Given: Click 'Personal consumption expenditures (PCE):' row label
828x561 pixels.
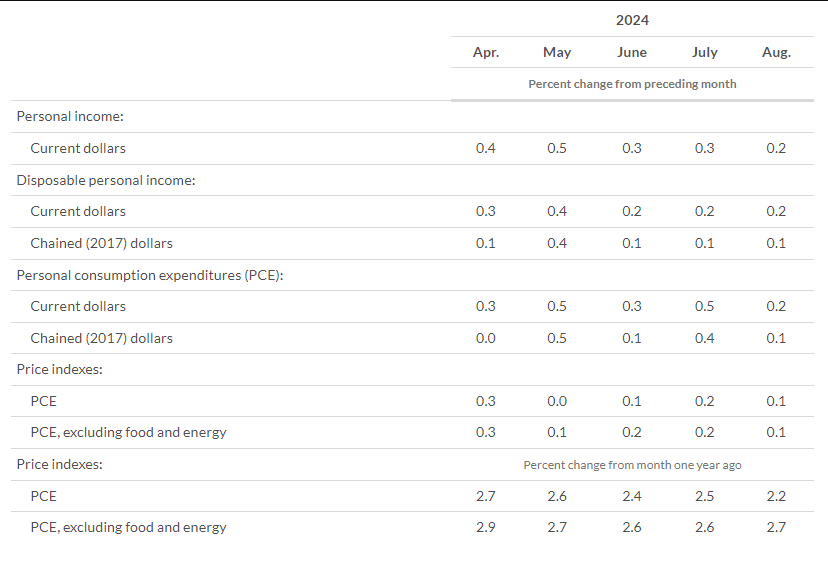Looking at the screenshot, I should click(150, 275).
